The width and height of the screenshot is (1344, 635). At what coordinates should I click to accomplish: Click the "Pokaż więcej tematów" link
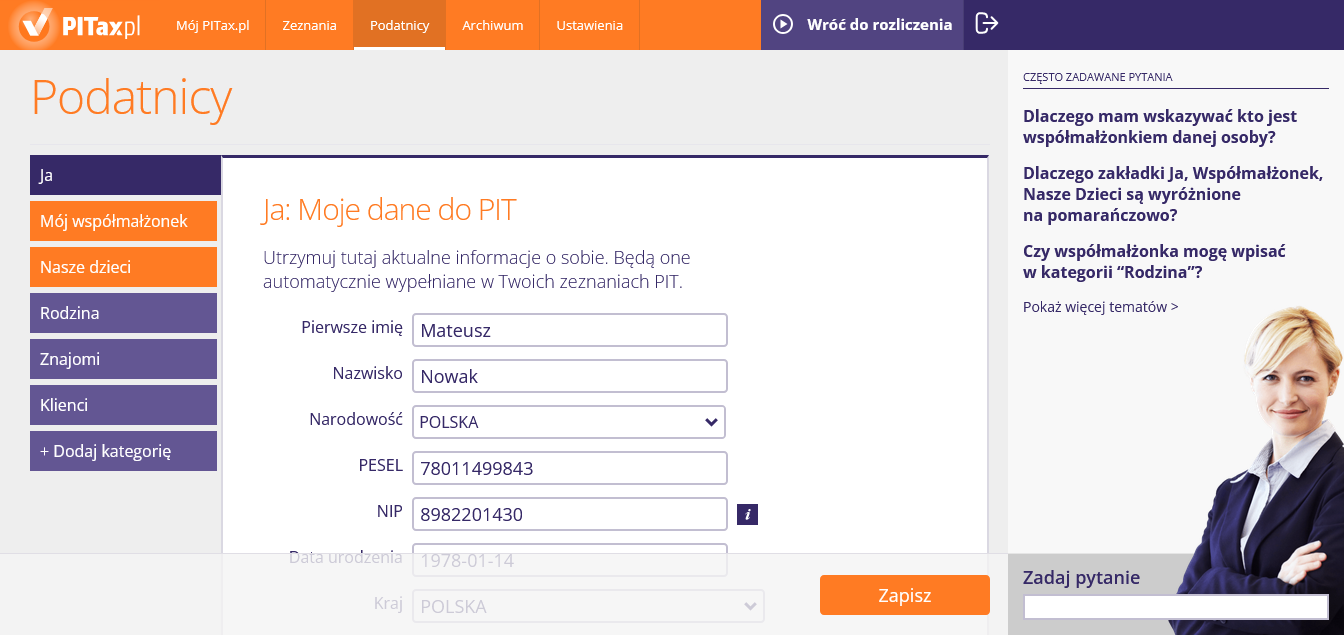(x=1100, y=306)
